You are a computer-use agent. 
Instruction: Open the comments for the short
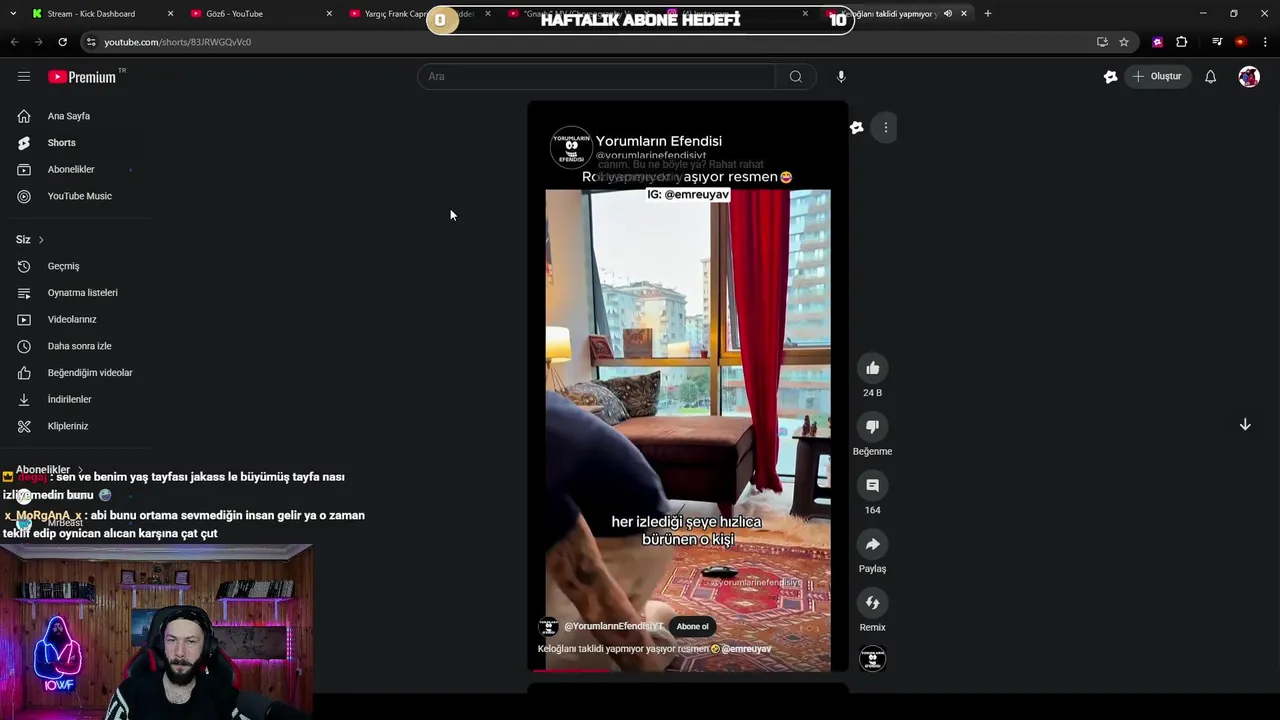[x=872, y=485]
